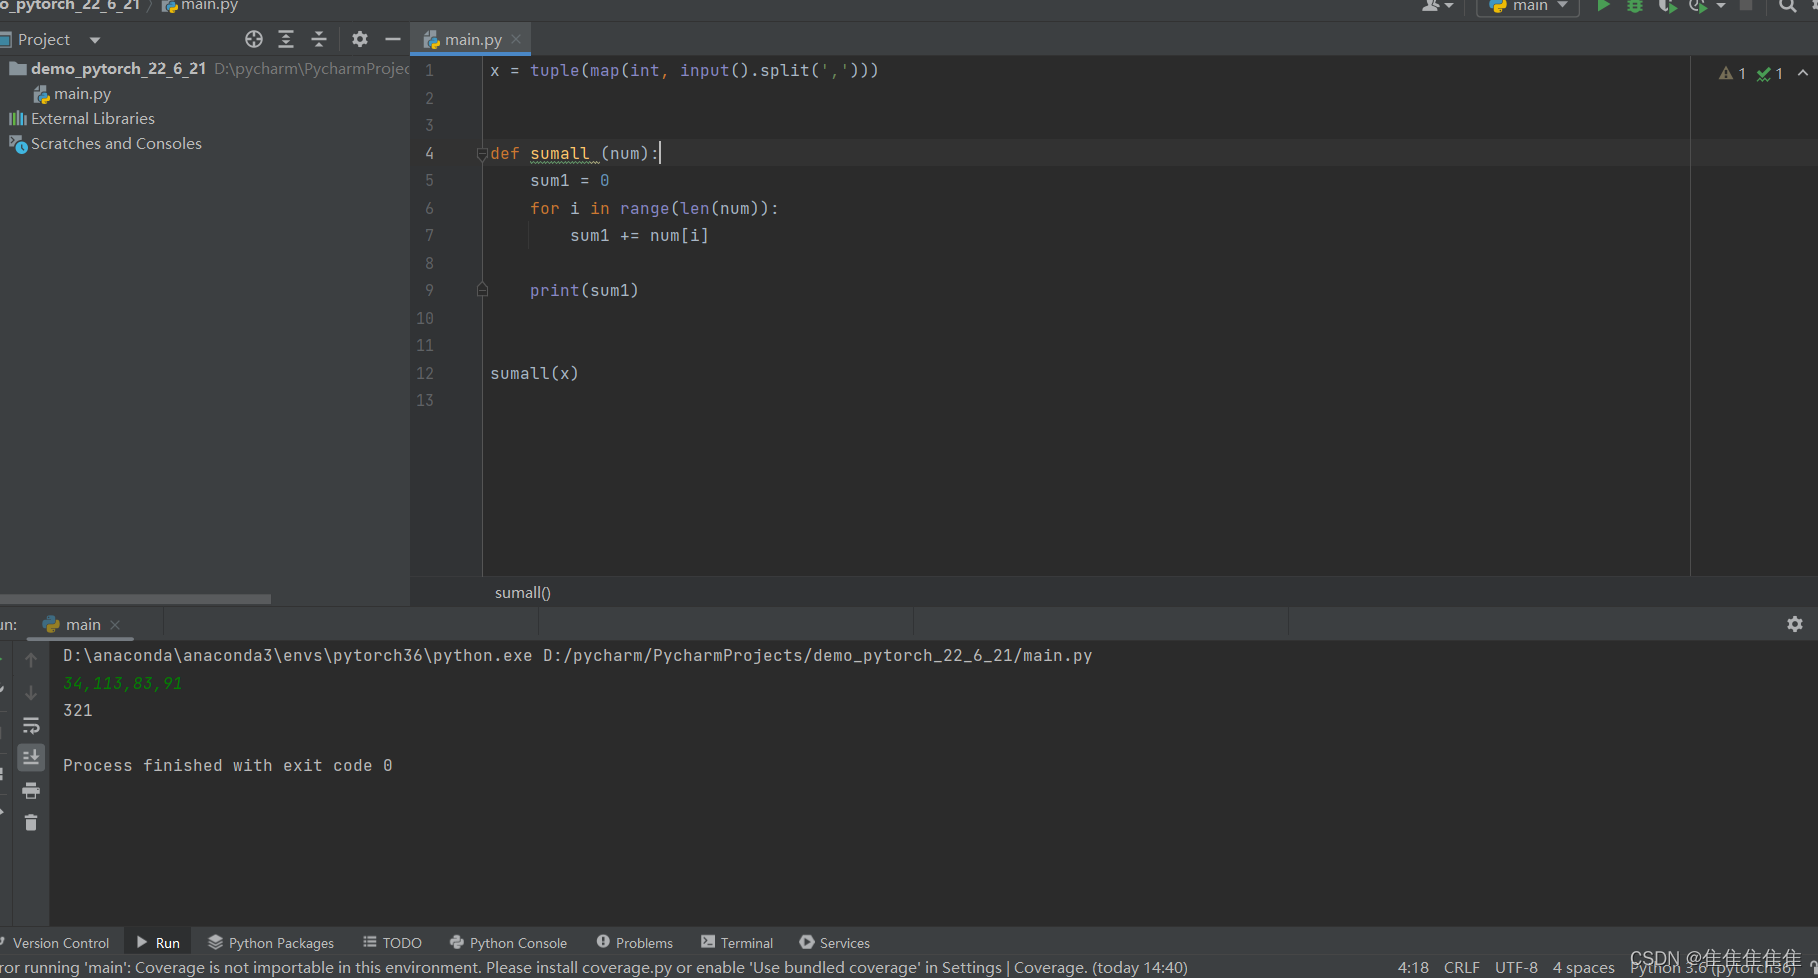The width and height of the screenshot is (1818, 978).
Task: Open the Problems tool window
Action: 635,943
